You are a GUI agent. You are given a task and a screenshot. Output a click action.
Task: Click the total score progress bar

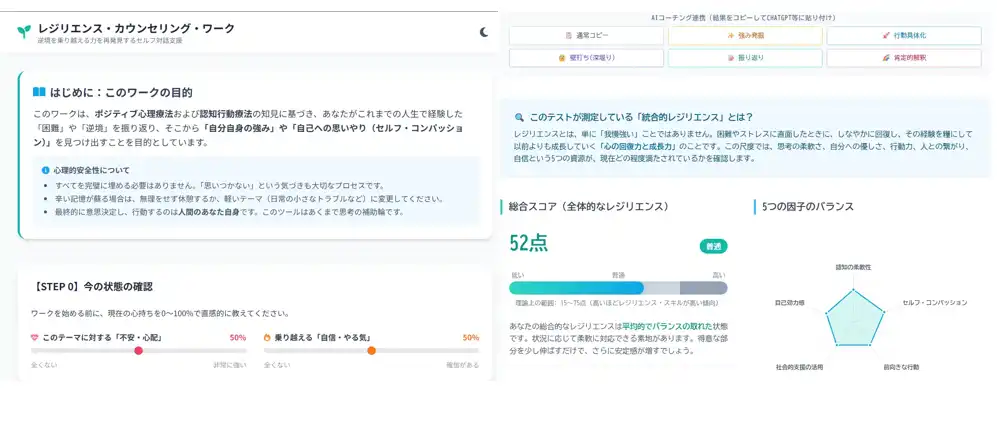[618, 288]
